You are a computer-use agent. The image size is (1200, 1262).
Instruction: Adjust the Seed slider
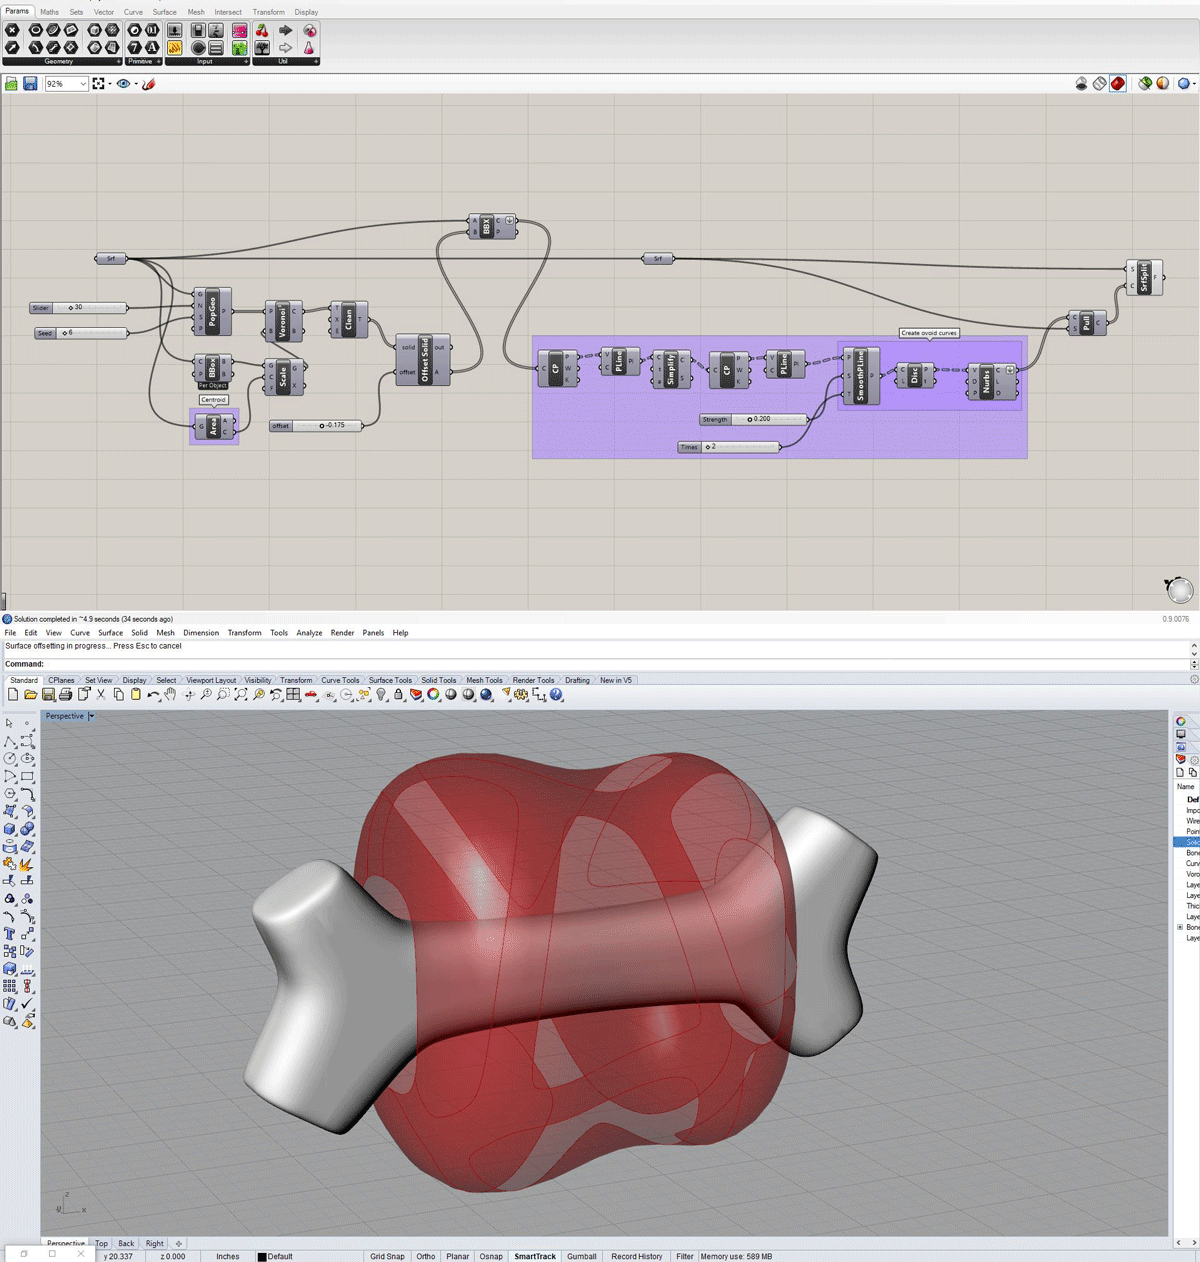[x=82, y=333]
